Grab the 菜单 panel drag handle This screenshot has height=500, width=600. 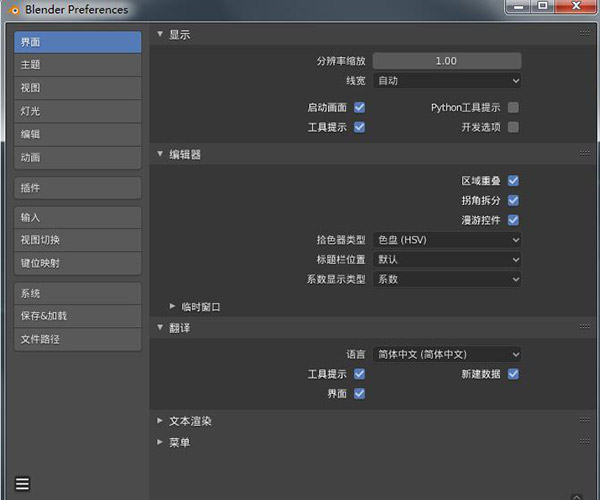[x=584, y=442]
